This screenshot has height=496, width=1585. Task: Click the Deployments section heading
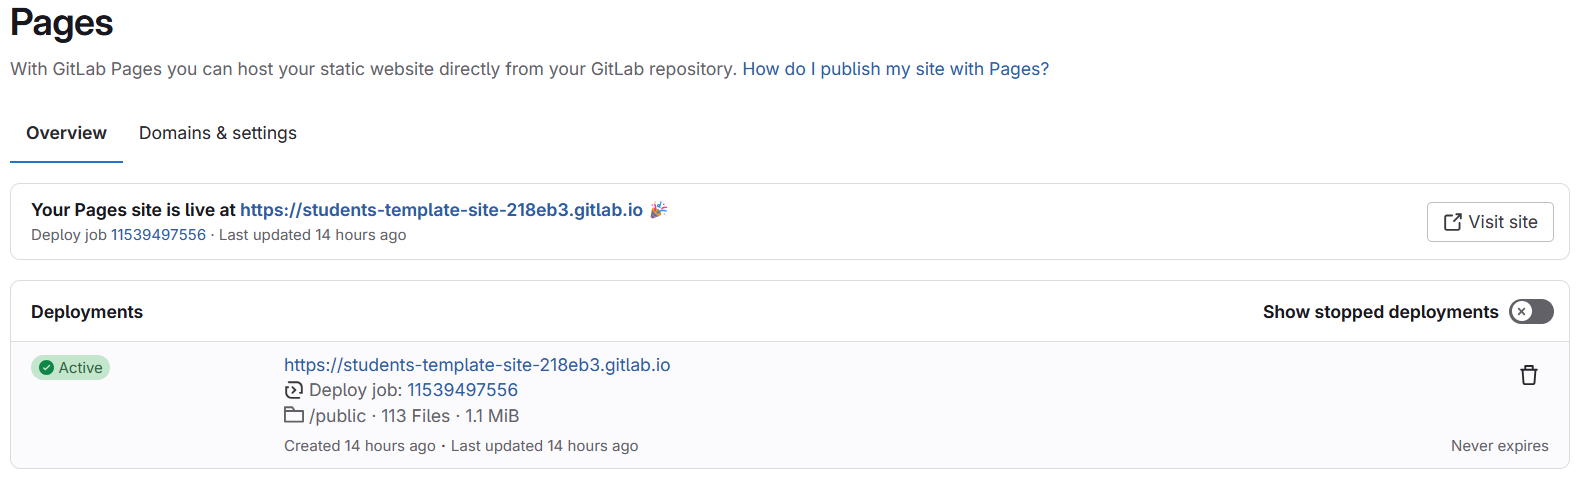coord(87,312)
